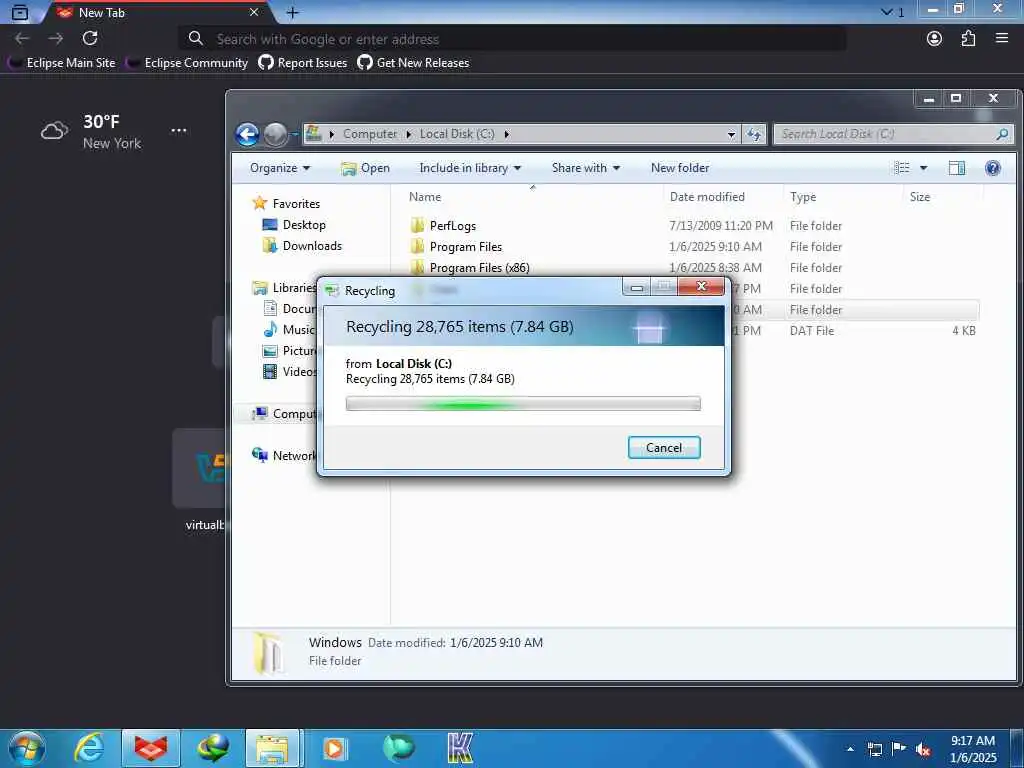Select Libraries in navigation pane
This screenshot has height=768, width=1024.
click(285, 287)
